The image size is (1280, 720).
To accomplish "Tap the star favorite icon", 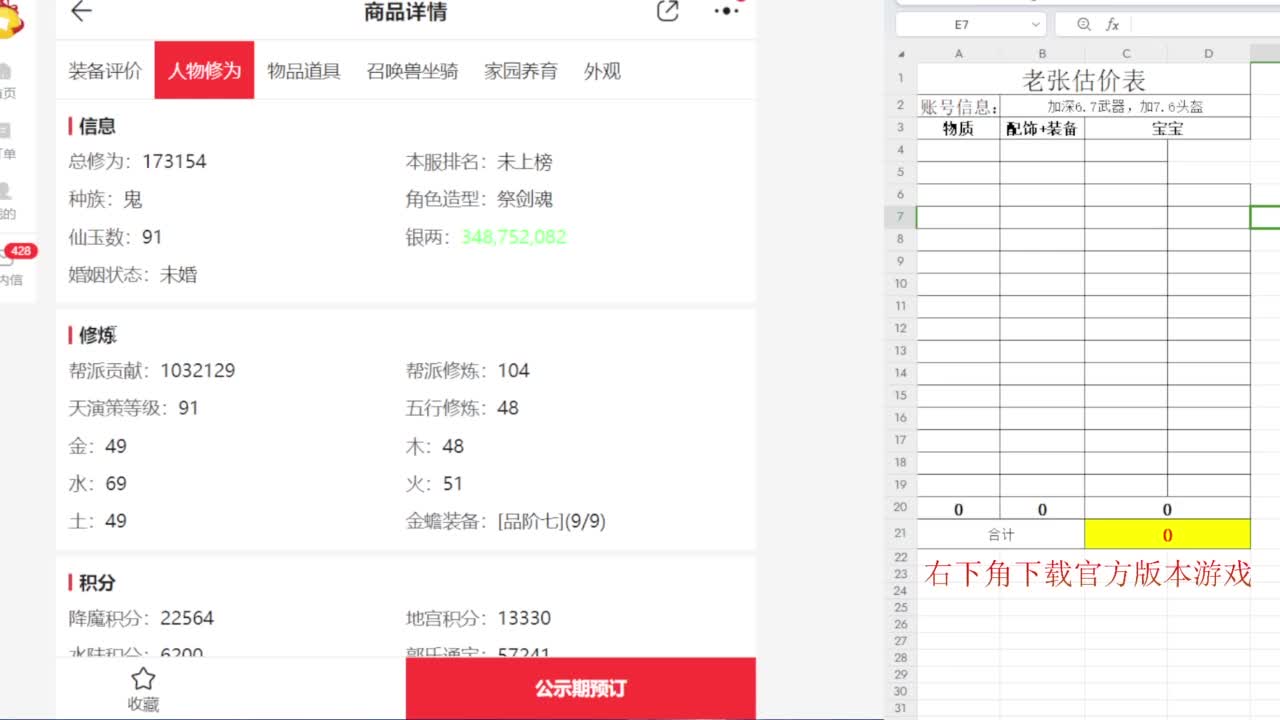I will [x=143, y=679].
